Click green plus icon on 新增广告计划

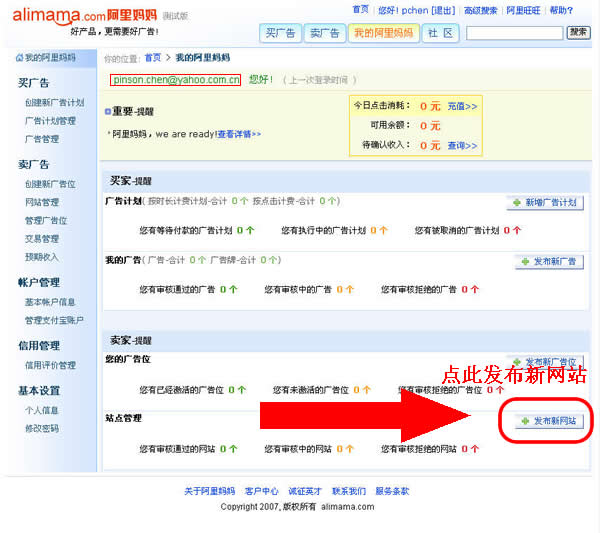coord(517,202)
